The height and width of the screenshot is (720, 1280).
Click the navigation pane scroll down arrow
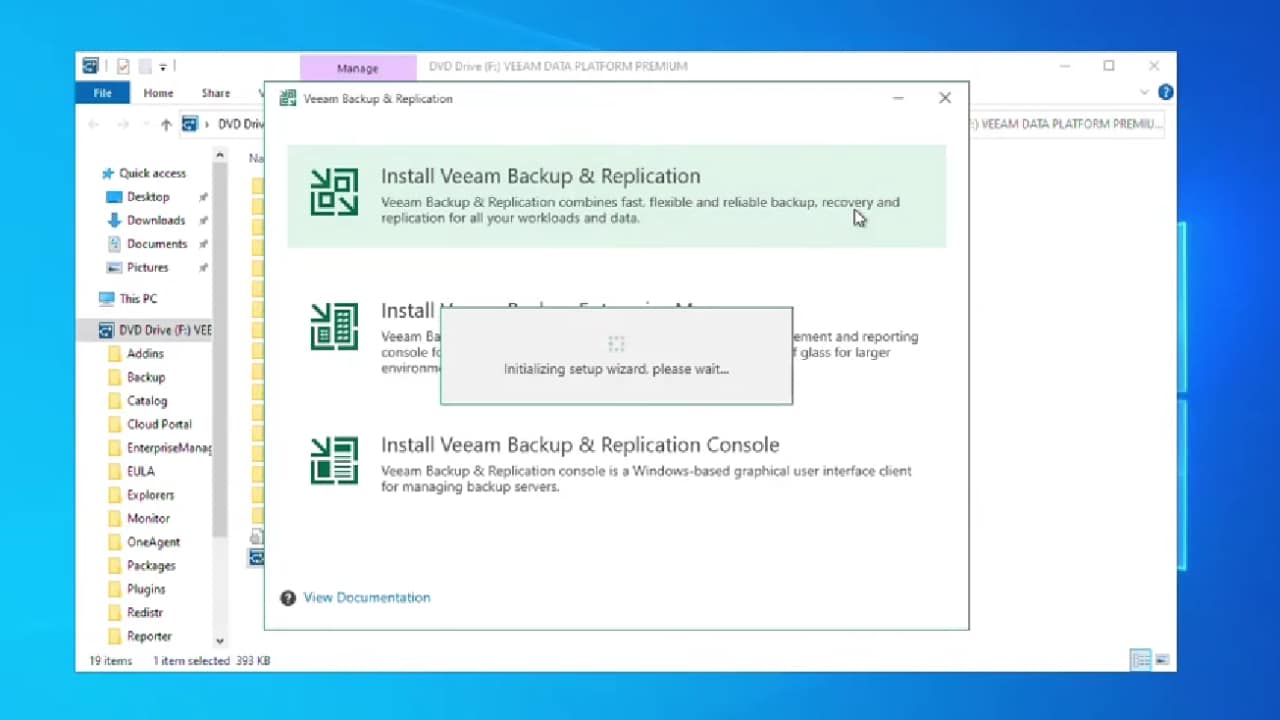[220, 641]
